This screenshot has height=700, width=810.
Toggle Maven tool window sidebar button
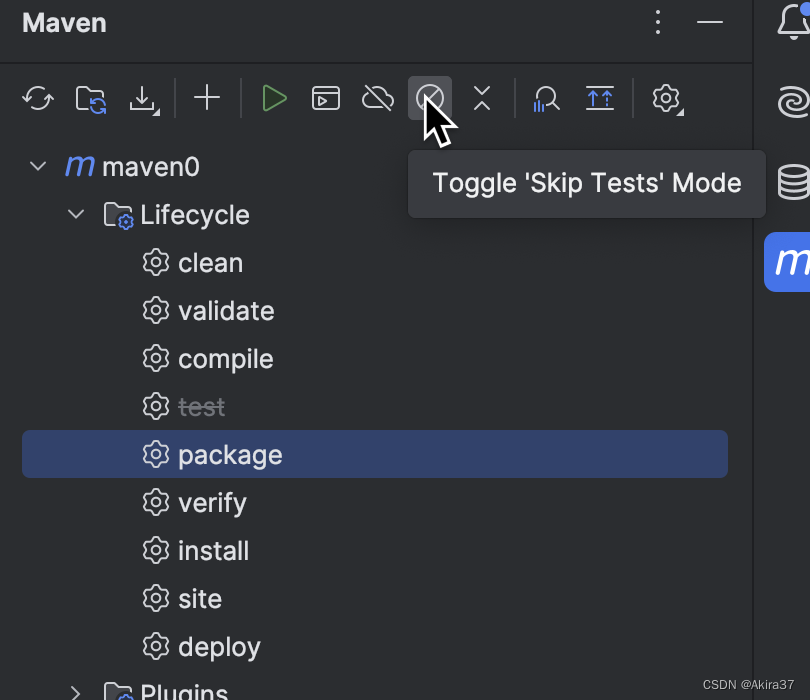787,262
